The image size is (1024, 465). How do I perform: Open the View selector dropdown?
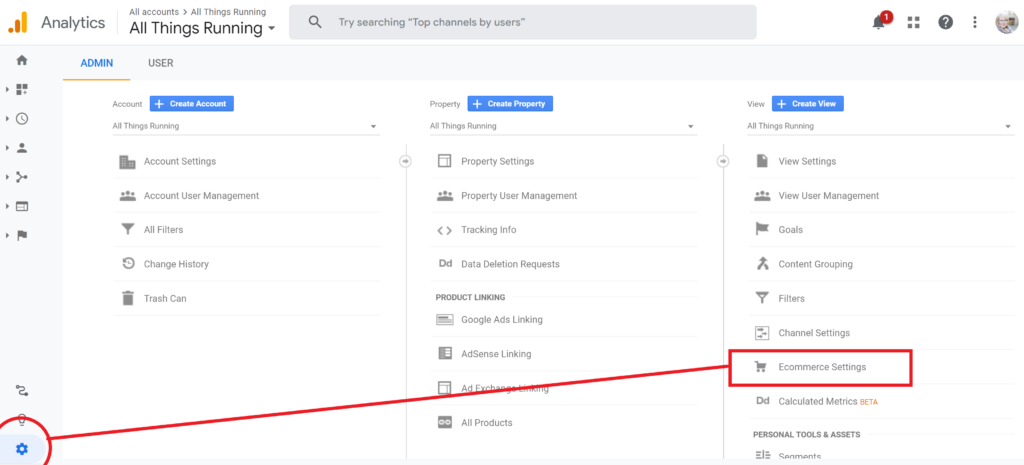881,126
